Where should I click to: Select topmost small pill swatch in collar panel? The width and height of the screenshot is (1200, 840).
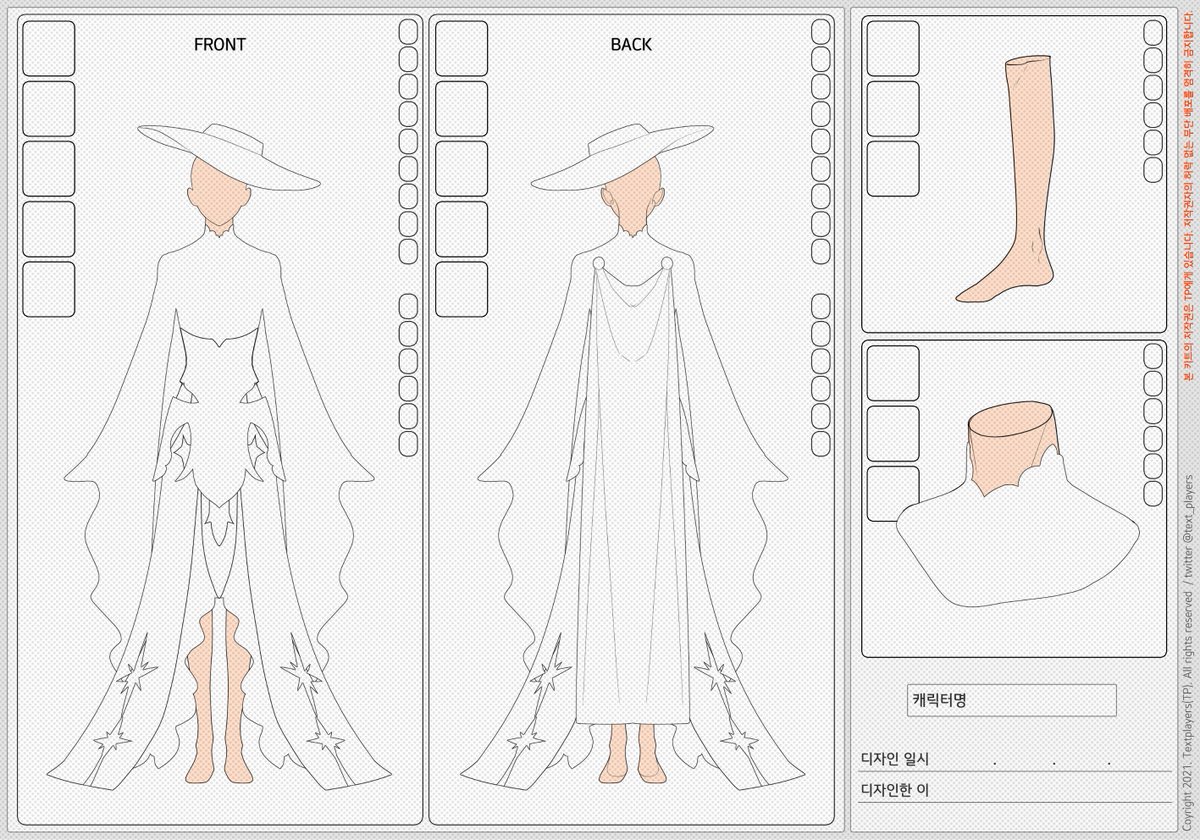1153,356
